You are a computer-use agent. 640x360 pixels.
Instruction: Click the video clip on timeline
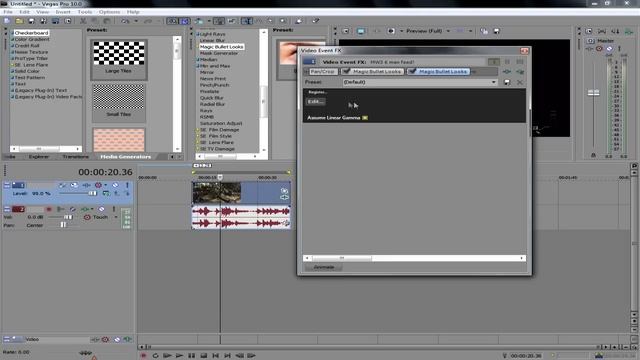coord(241,193)
